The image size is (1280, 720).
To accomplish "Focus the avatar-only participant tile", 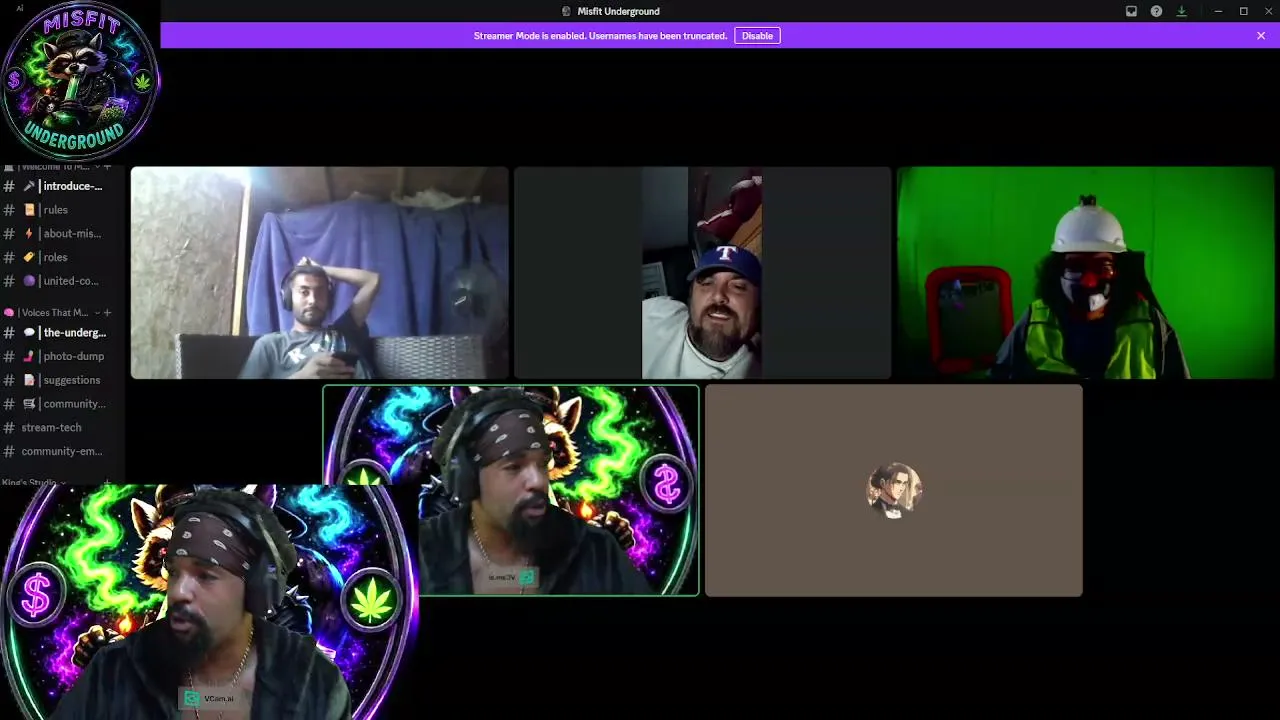I will coord(894,491).
